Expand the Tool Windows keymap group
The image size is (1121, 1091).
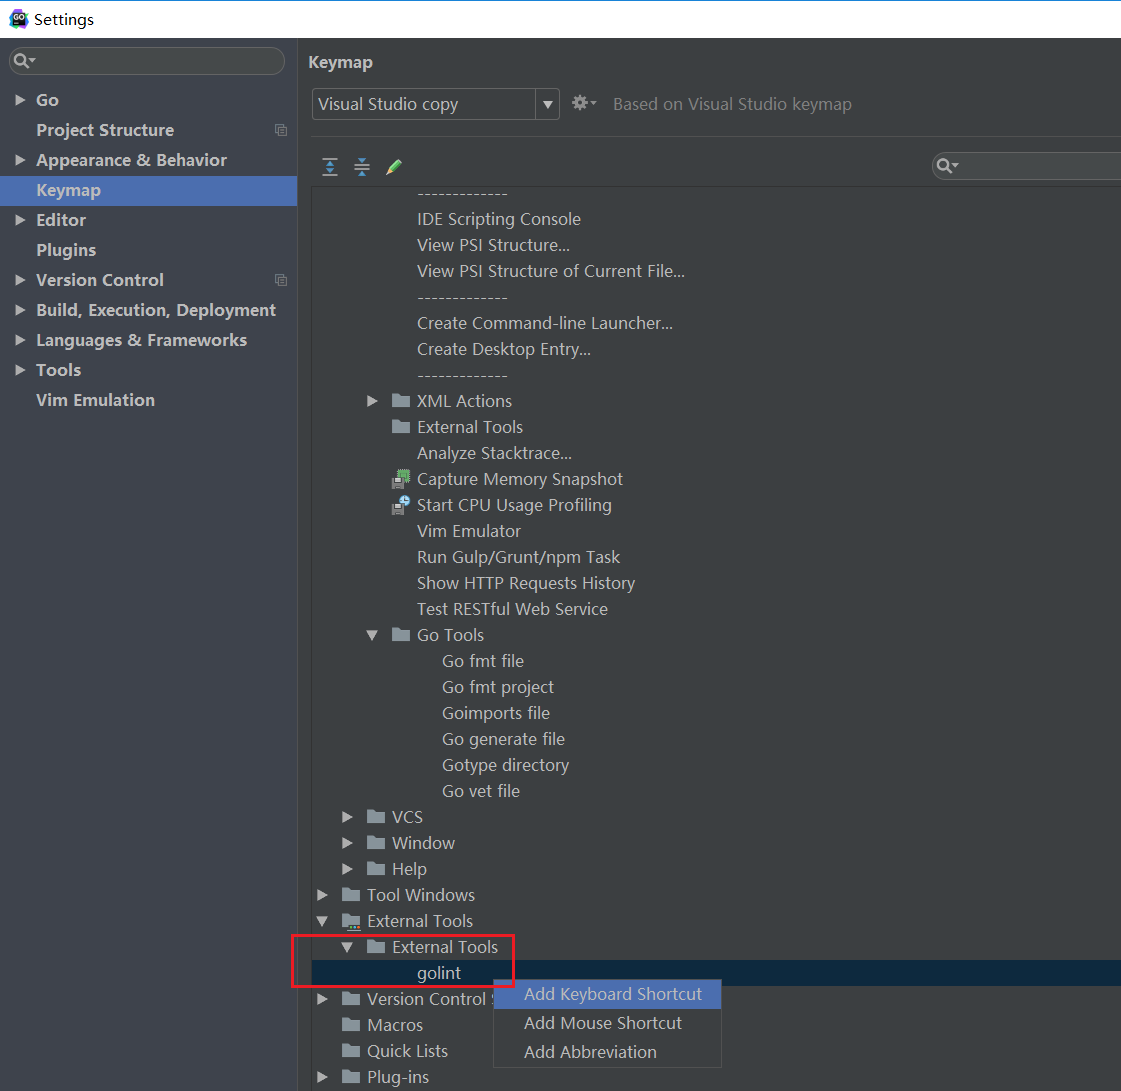pyautogui.click(x=322, y=895)
